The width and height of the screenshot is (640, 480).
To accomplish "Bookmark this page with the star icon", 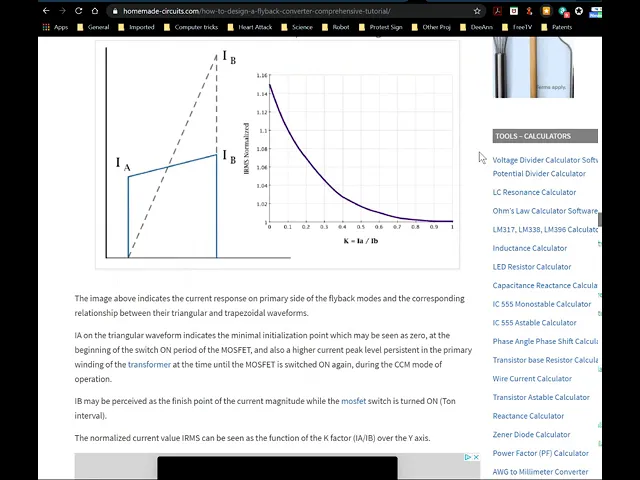I will (477, 11).
